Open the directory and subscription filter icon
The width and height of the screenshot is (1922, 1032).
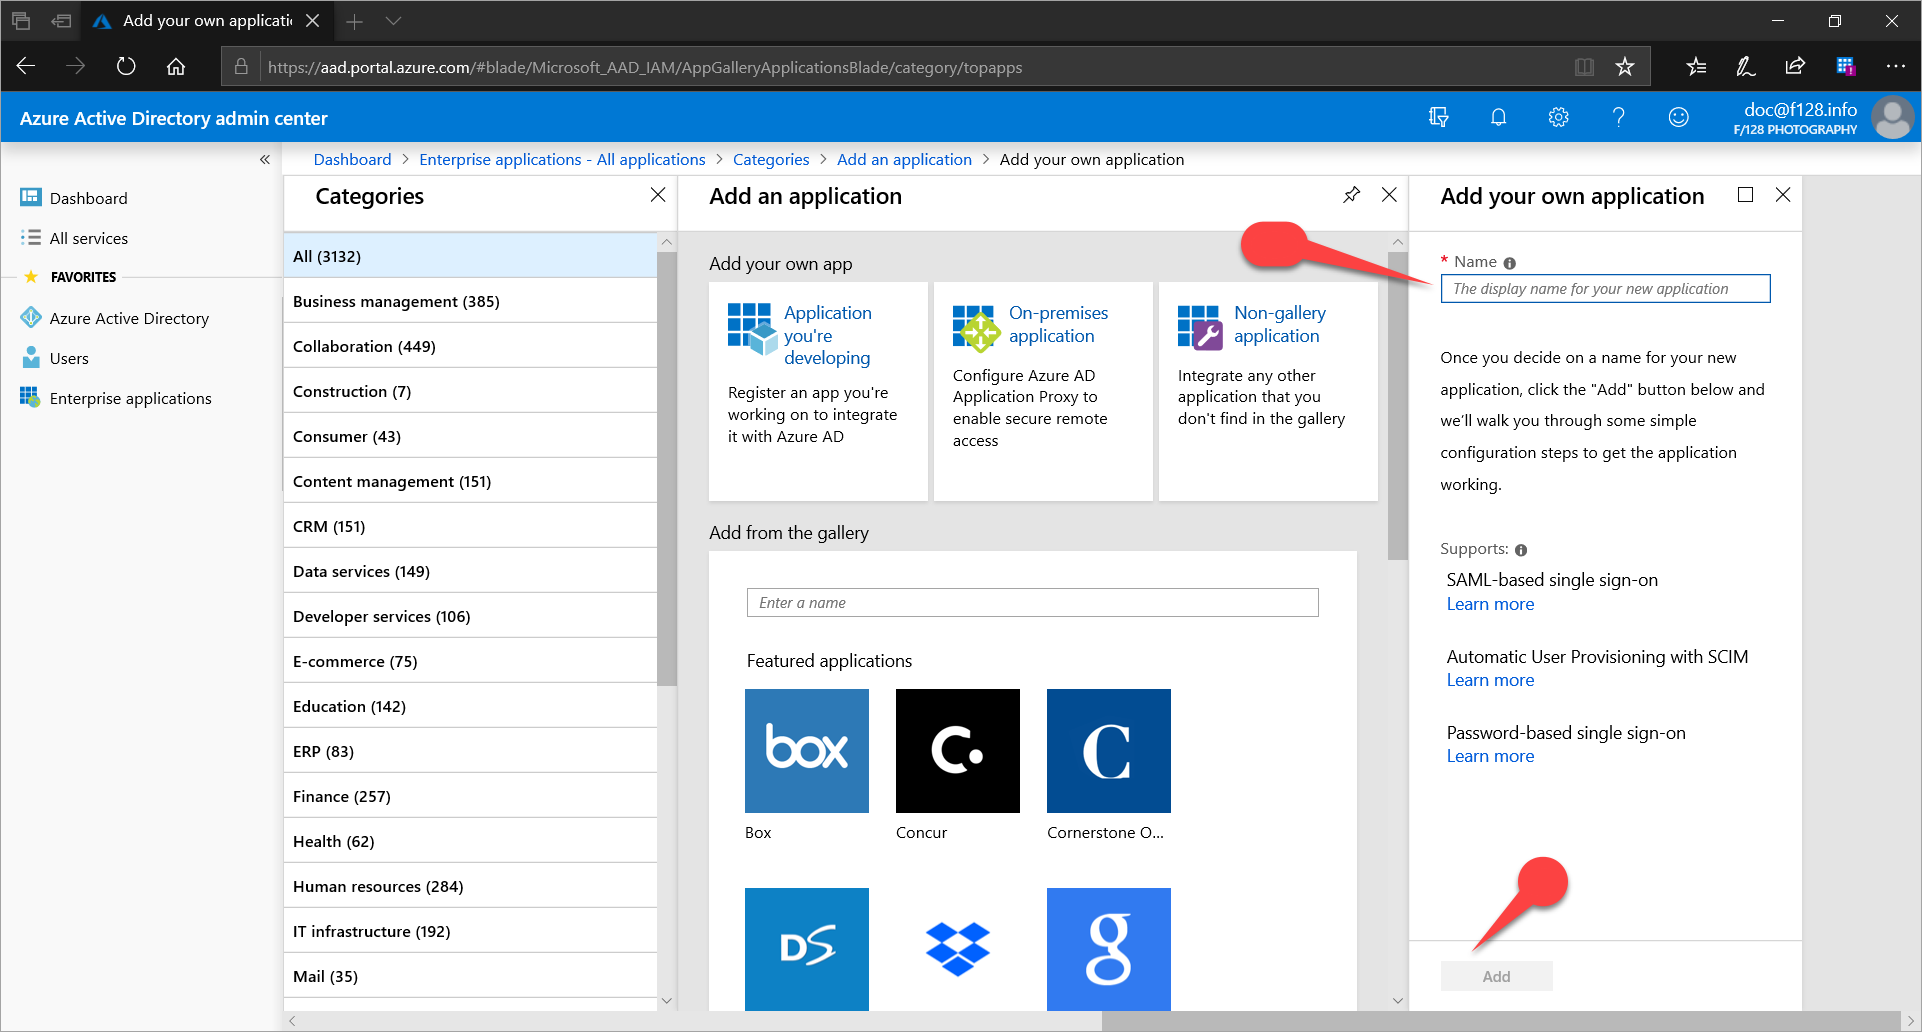(1438, 117)
